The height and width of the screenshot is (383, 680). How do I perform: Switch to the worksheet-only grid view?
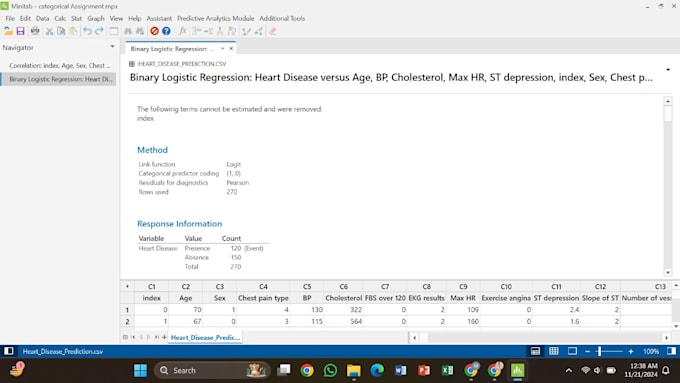[x=554, y=351]
